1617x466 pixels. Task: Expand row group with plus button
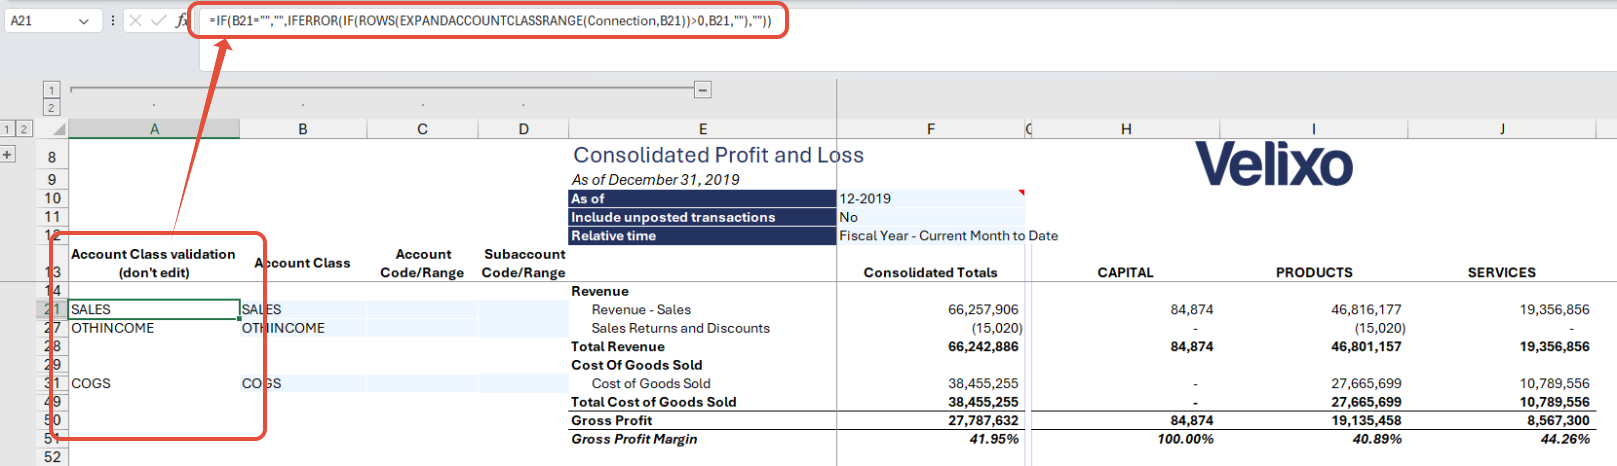(8, 155)
